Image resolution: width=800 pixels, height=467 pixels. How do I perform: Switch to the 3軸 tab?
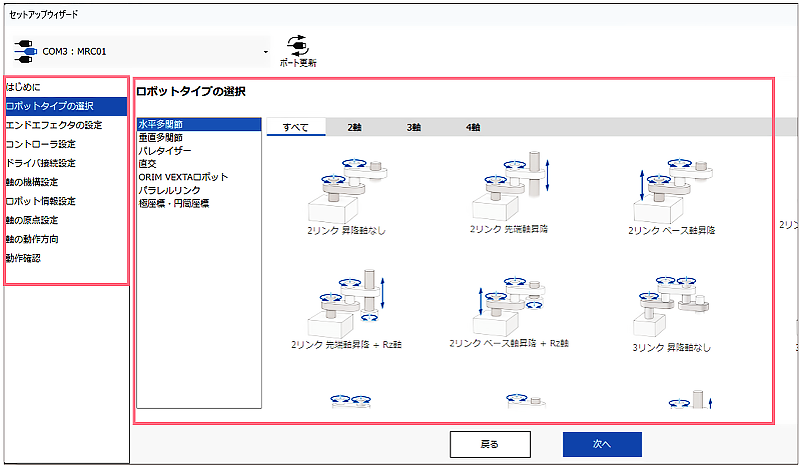tap(414, 127)
